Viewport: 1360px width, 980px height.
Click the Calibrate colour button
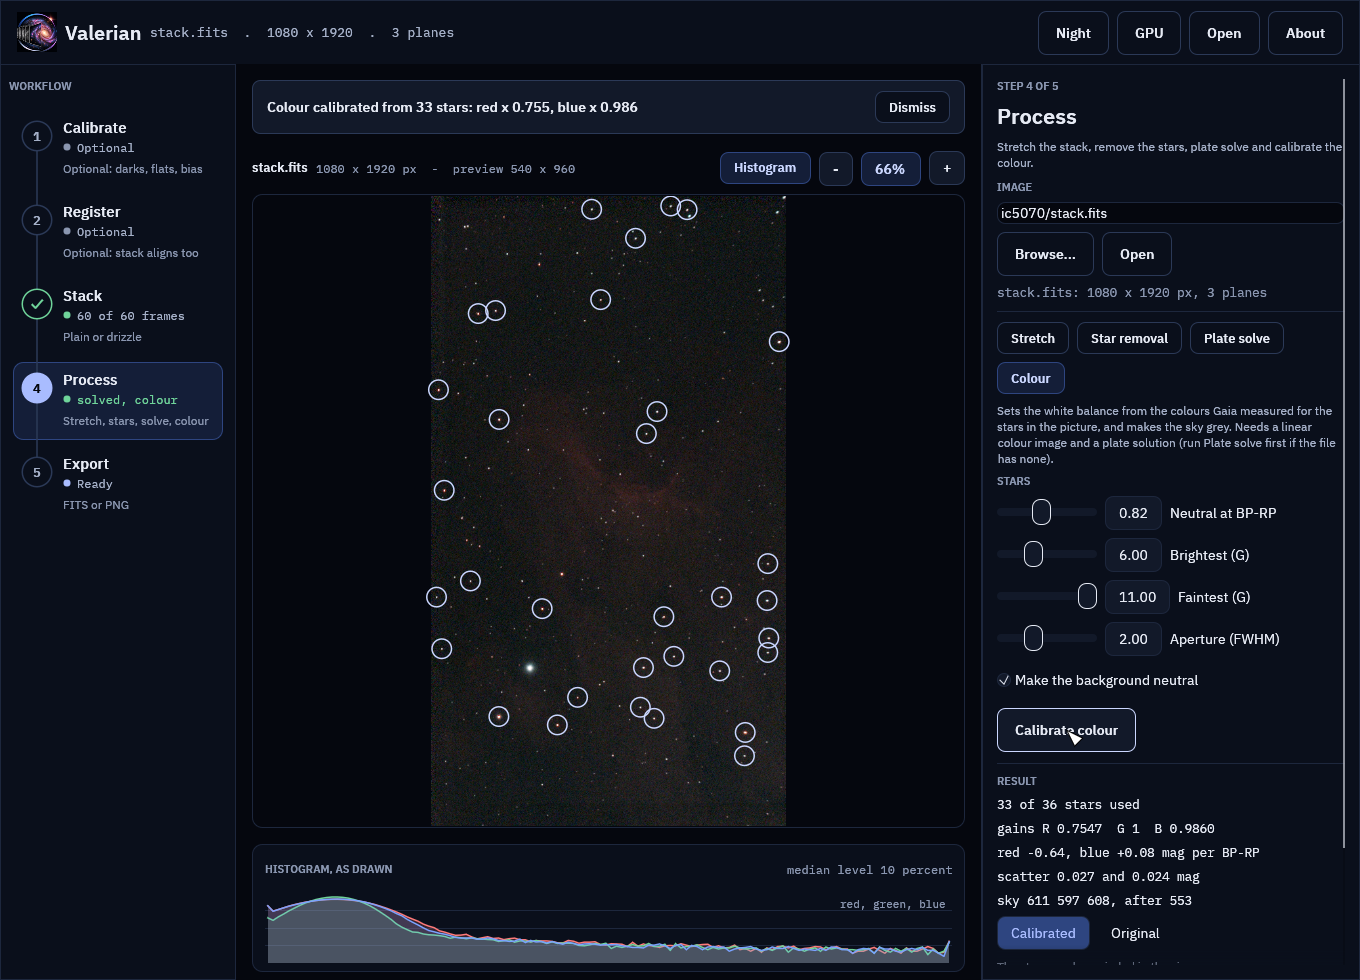1066,730
